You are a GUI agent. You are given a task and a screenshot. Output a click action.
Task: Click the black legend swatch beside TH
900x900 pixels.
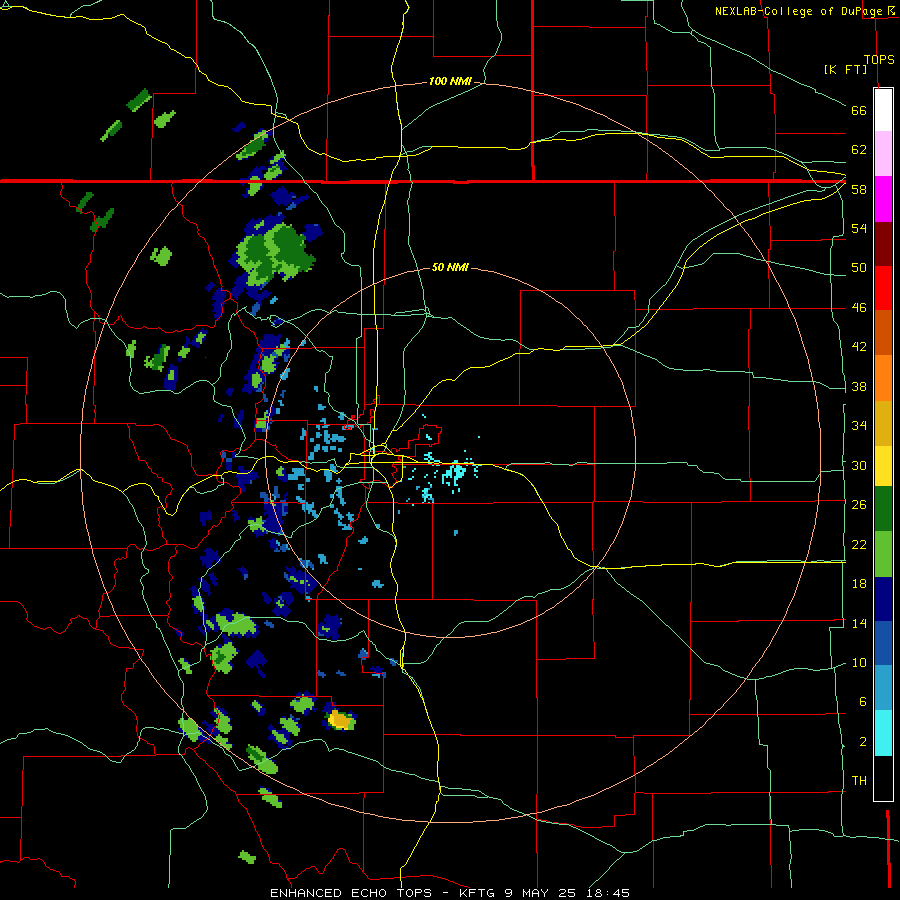tap(883, 778)
